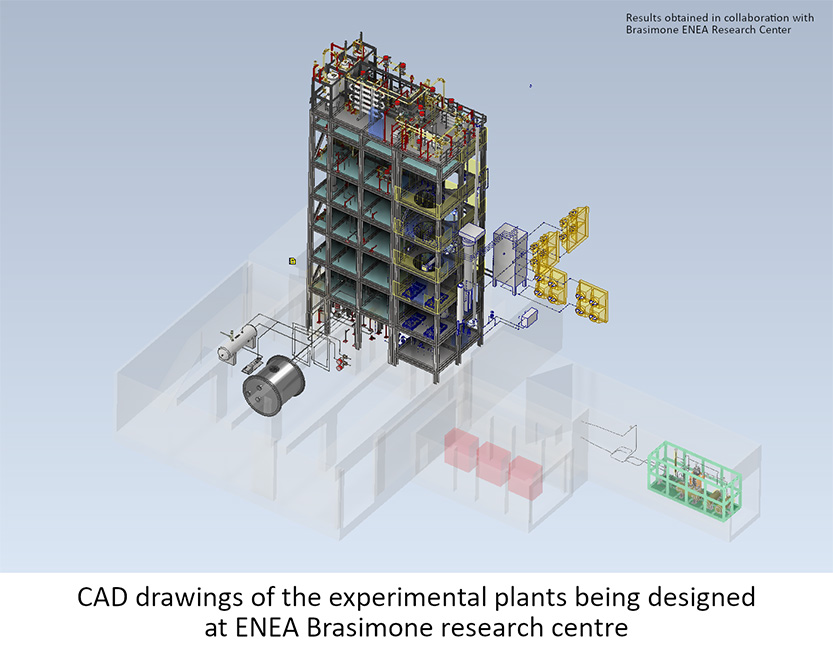Viewport: 833px width, 655px height.
Task: Select the multi-storey steel tower structure
Action: (397, 207)
